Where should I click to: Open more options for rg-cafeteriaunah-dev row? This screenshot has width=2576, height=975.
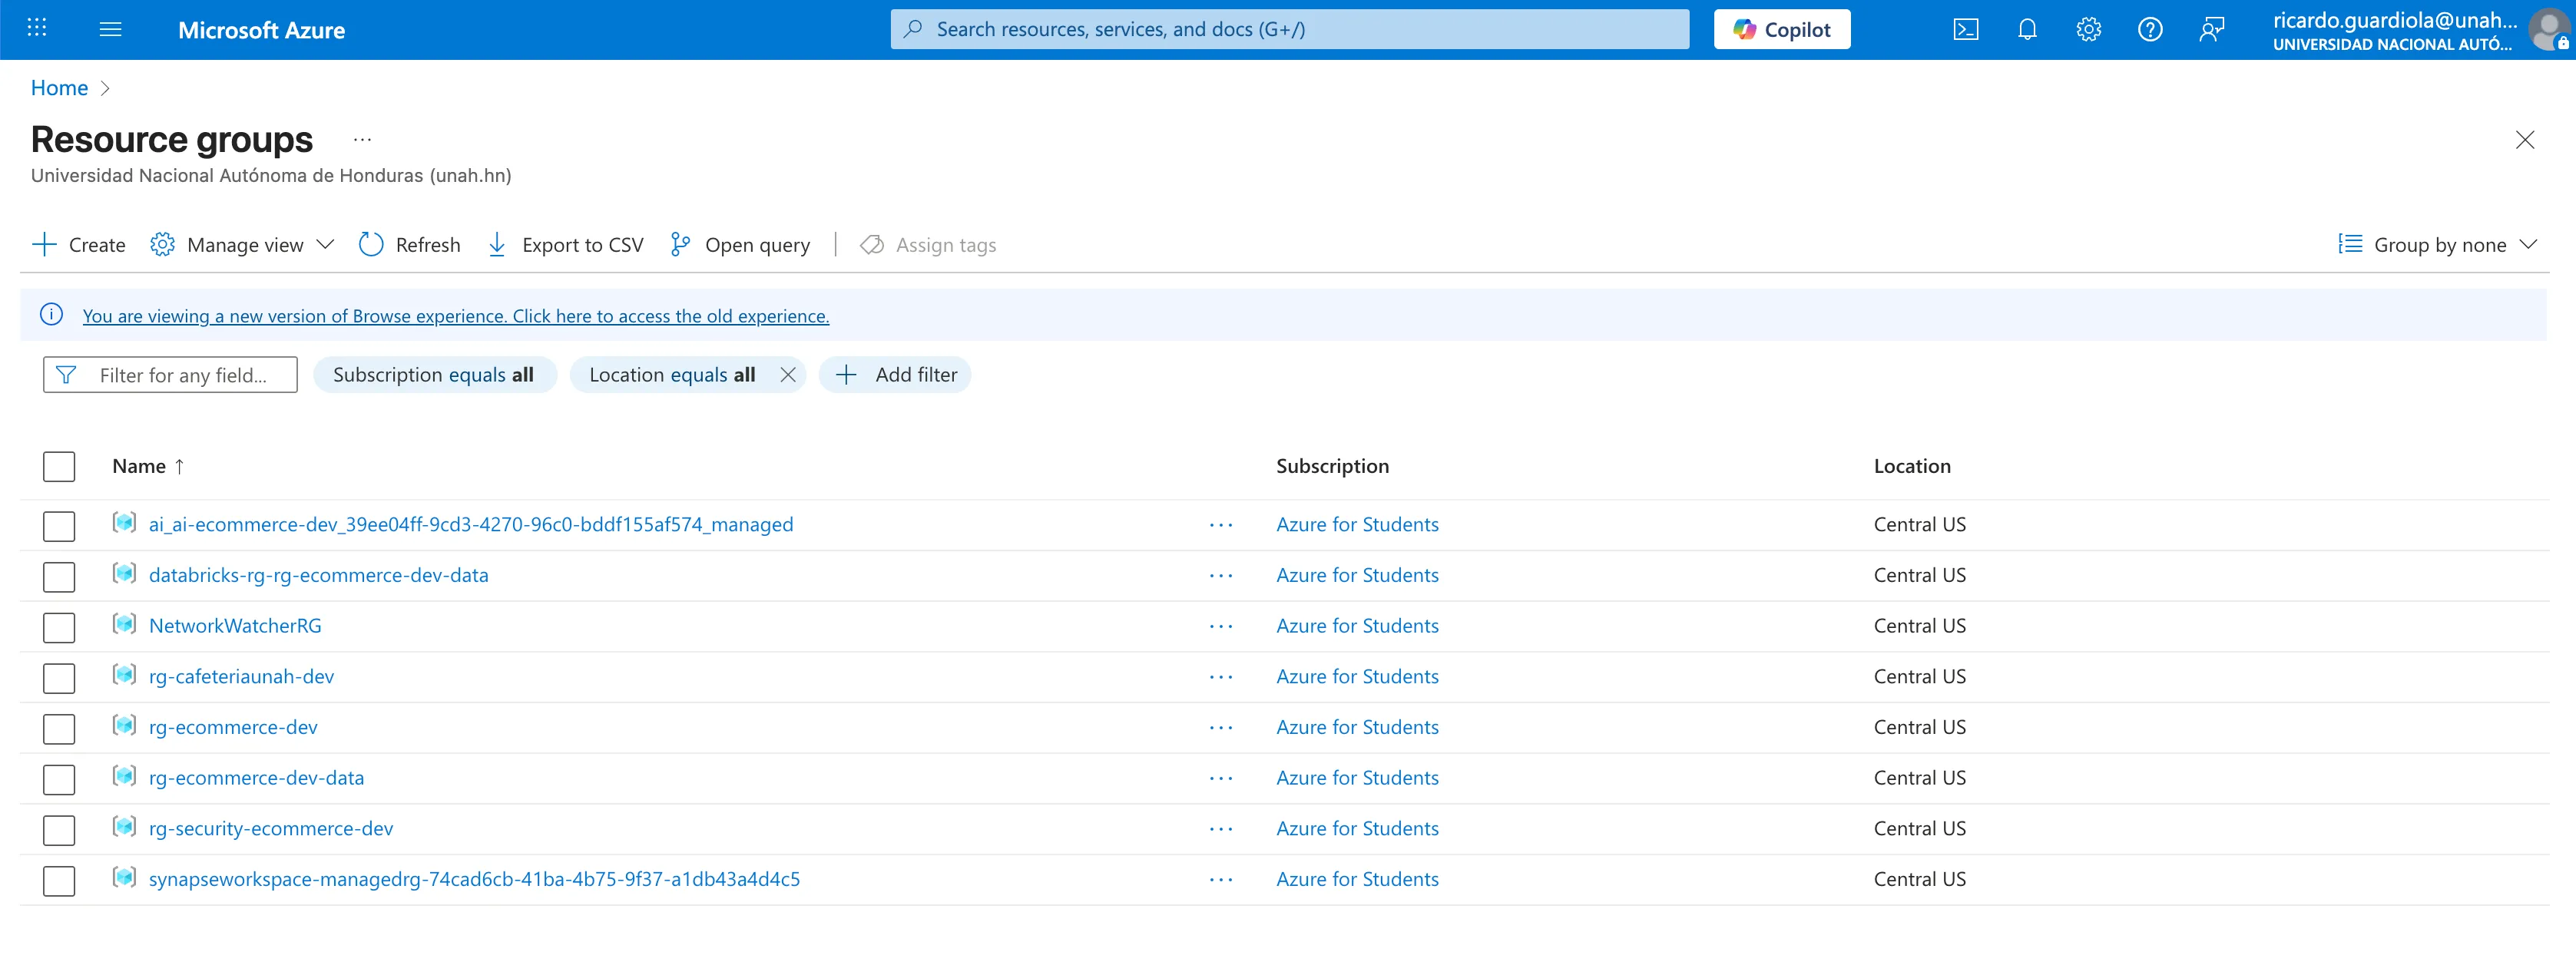tap(1220, 677)
